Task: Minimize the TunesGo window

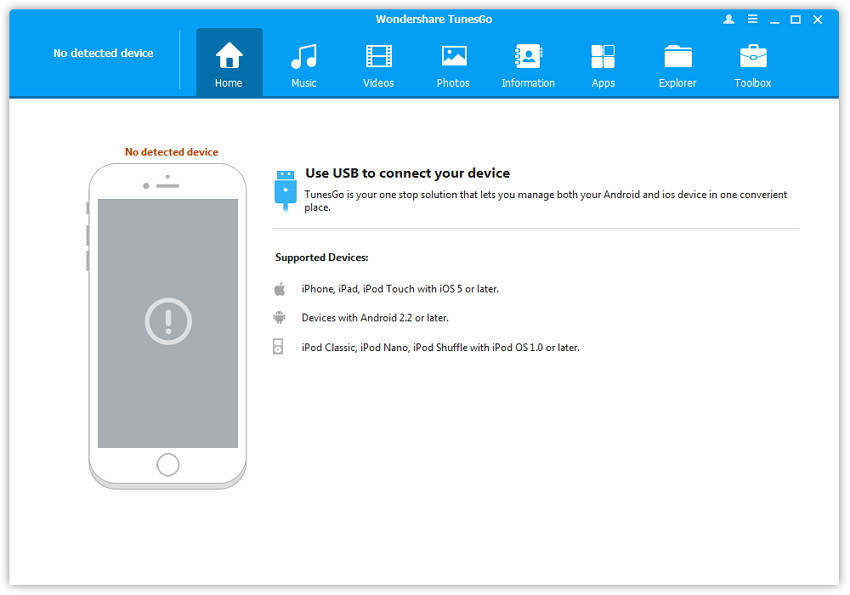Action: coord(773,19)
